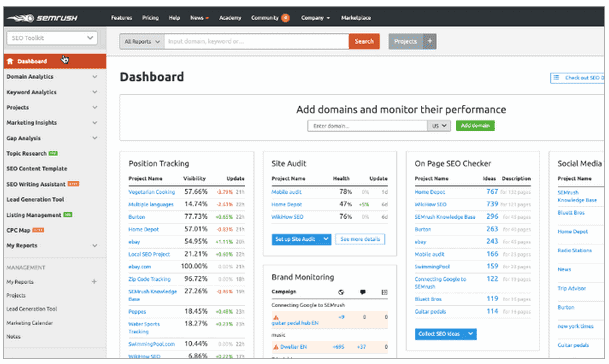This screenshot has height=364, width=609.
Task: Click the Enter domain input field
Action: tap(367, 126)
